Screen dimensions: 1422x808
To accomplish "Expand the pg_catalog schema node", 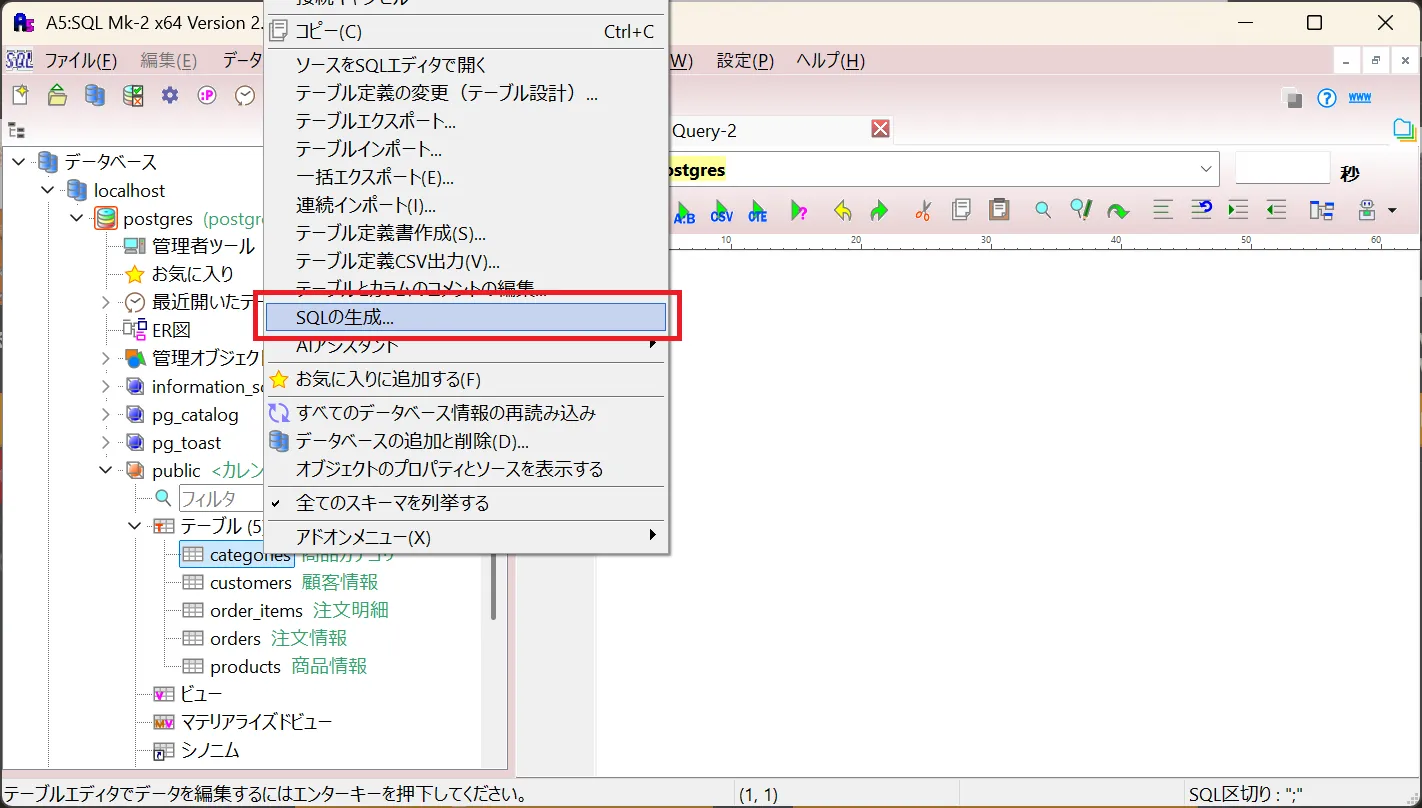I will pos(106,414).
